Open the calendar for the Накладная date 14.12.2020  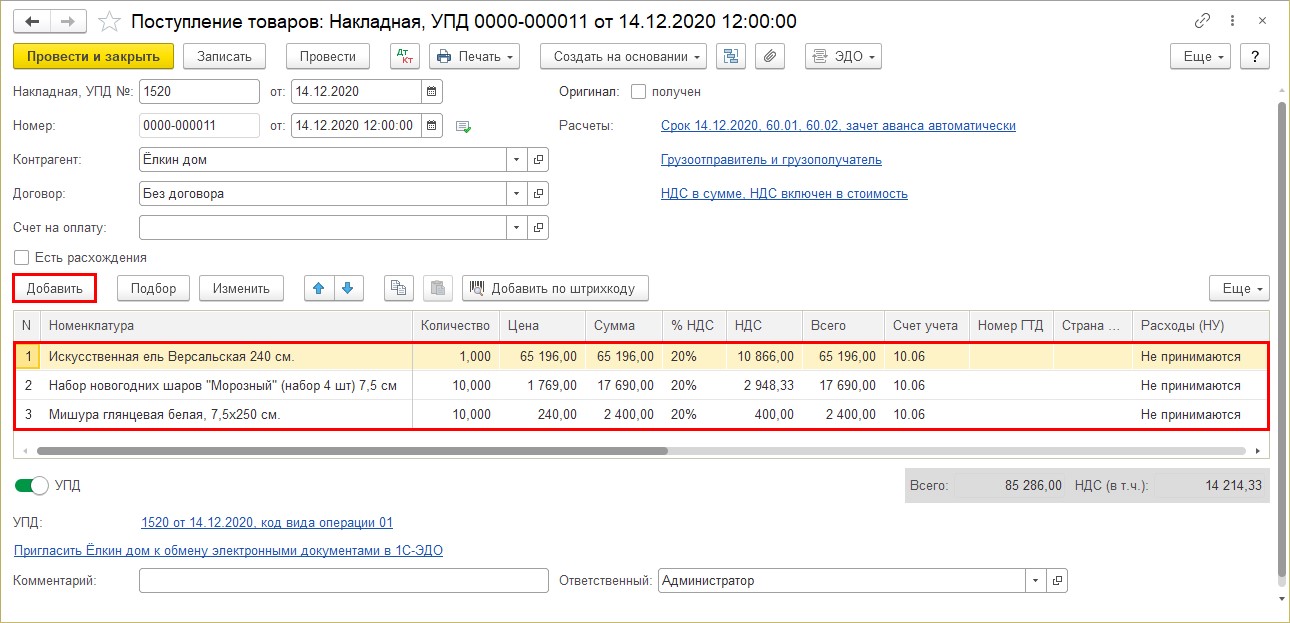431,91
